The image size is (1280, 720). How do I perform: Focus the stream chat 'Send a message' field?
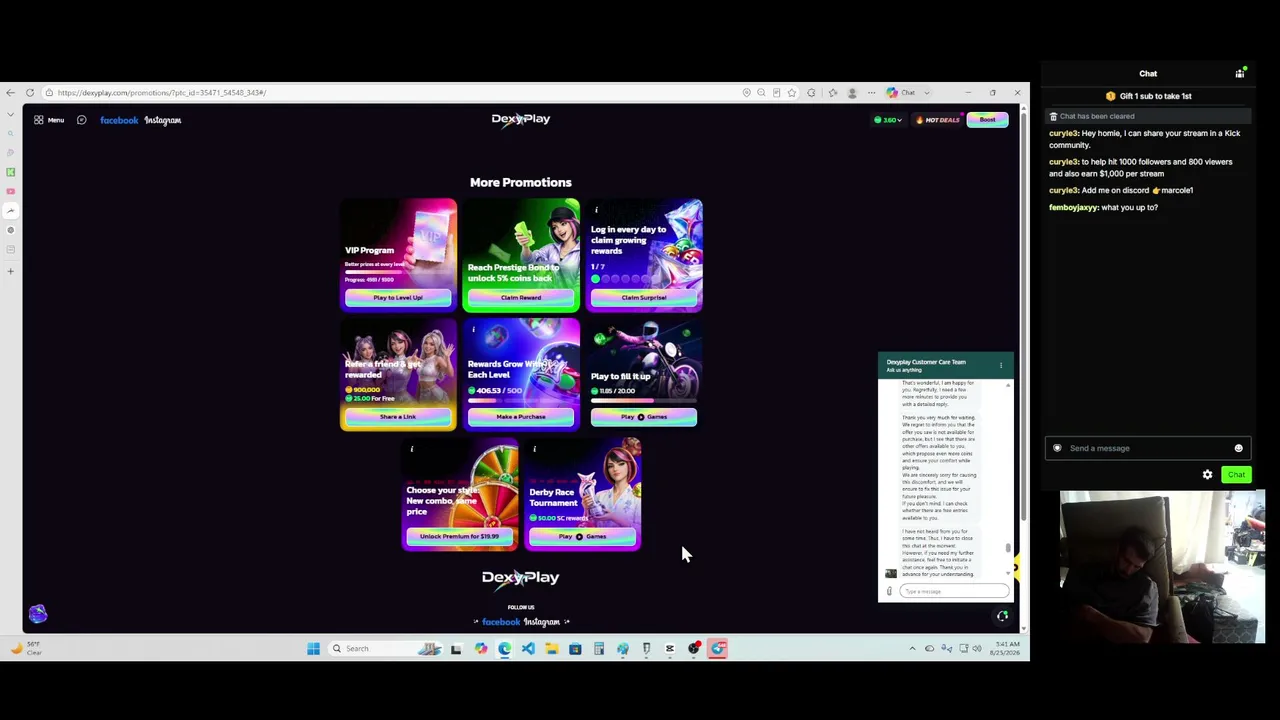pos(1148,448)
